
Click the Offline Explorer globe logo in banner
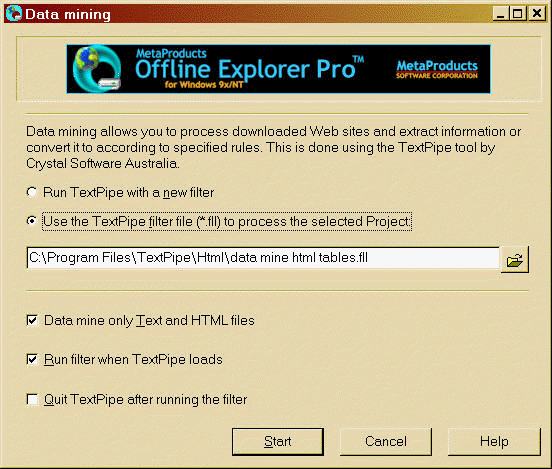click(97, 69)
